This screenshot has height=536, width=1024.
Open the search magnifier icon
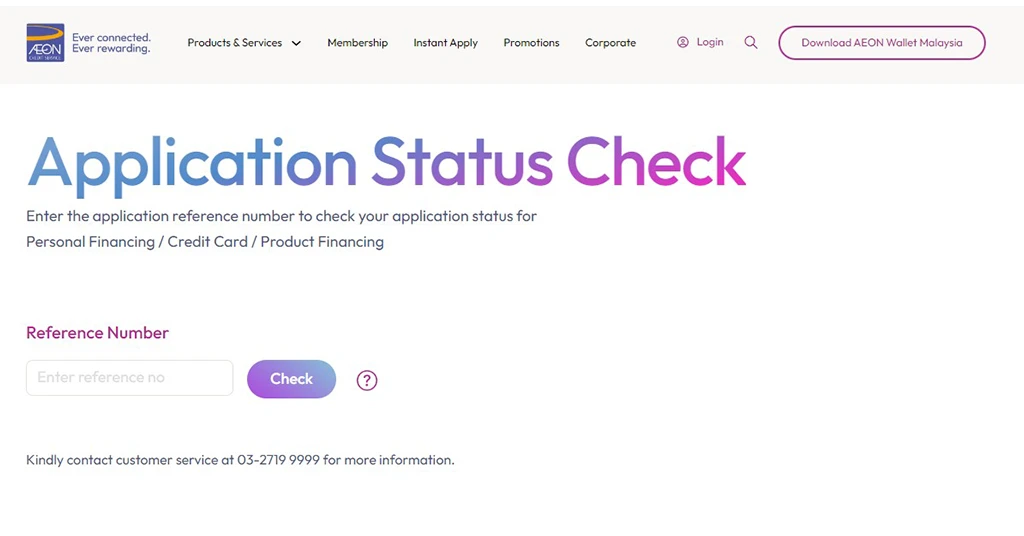point(751,42)
